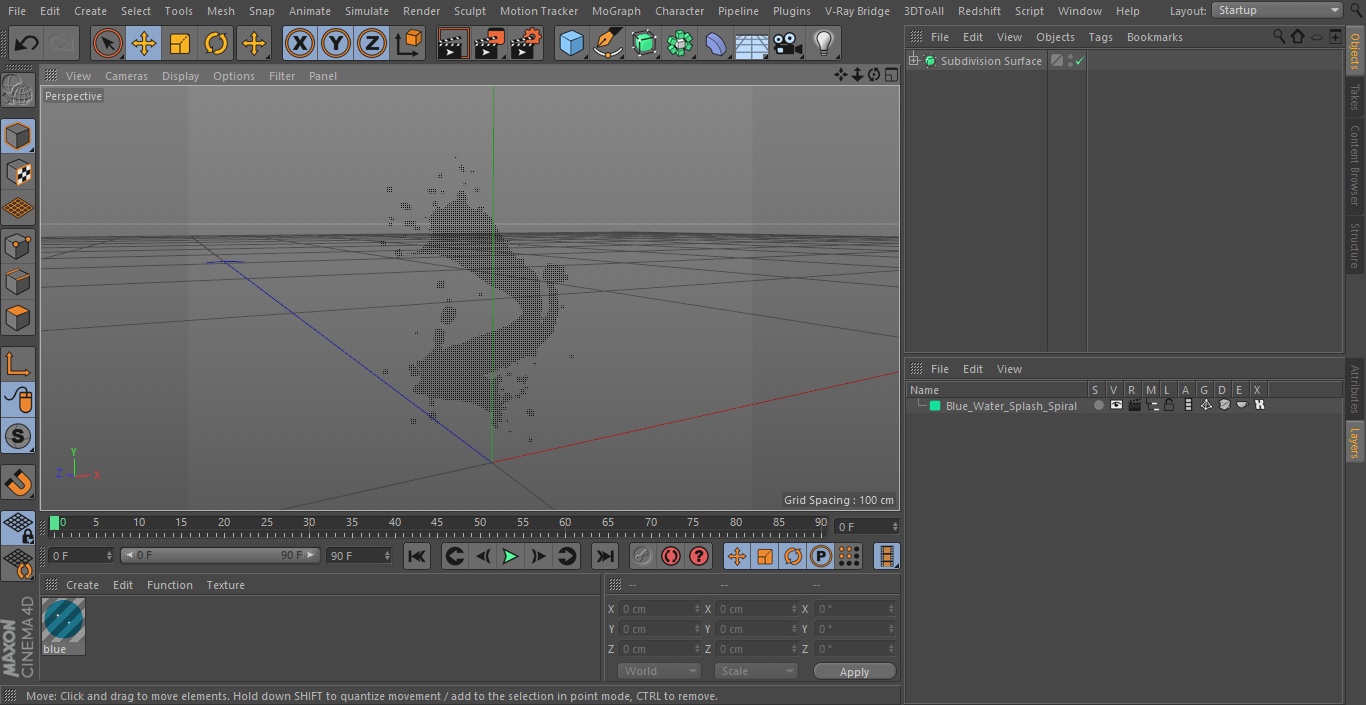Click Render to Picture Viewer icon
The width and height of the screenshot is (1366, 705).
pos(489,43)
